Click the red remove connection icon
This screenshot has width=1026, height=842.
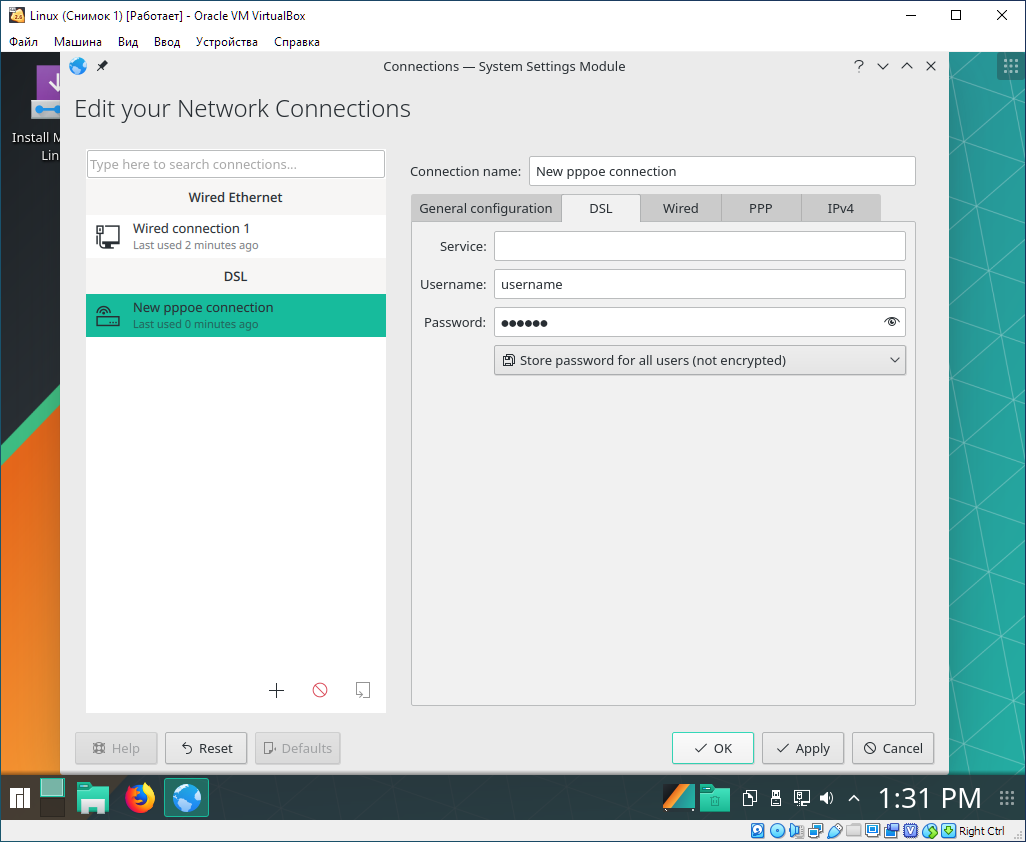pyautogui.click(x=320, y=690)
